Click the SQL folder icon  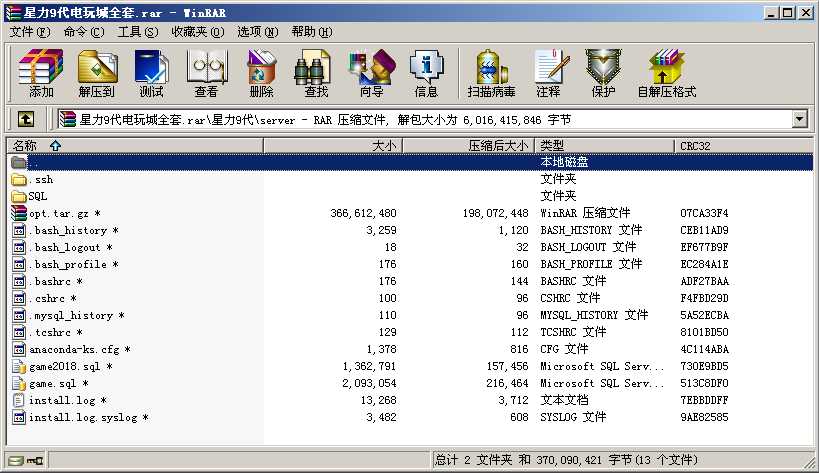click(x=19, y=196)
